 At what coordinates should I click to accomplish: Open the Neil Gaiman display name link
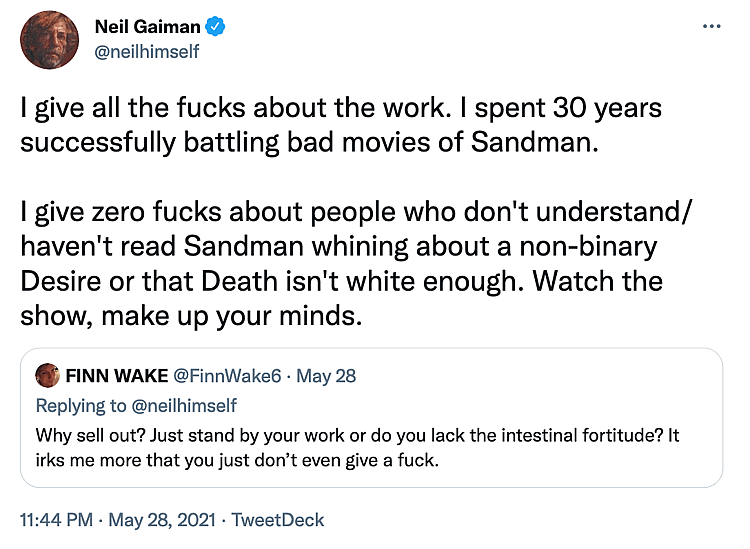(x=148, y=26)
